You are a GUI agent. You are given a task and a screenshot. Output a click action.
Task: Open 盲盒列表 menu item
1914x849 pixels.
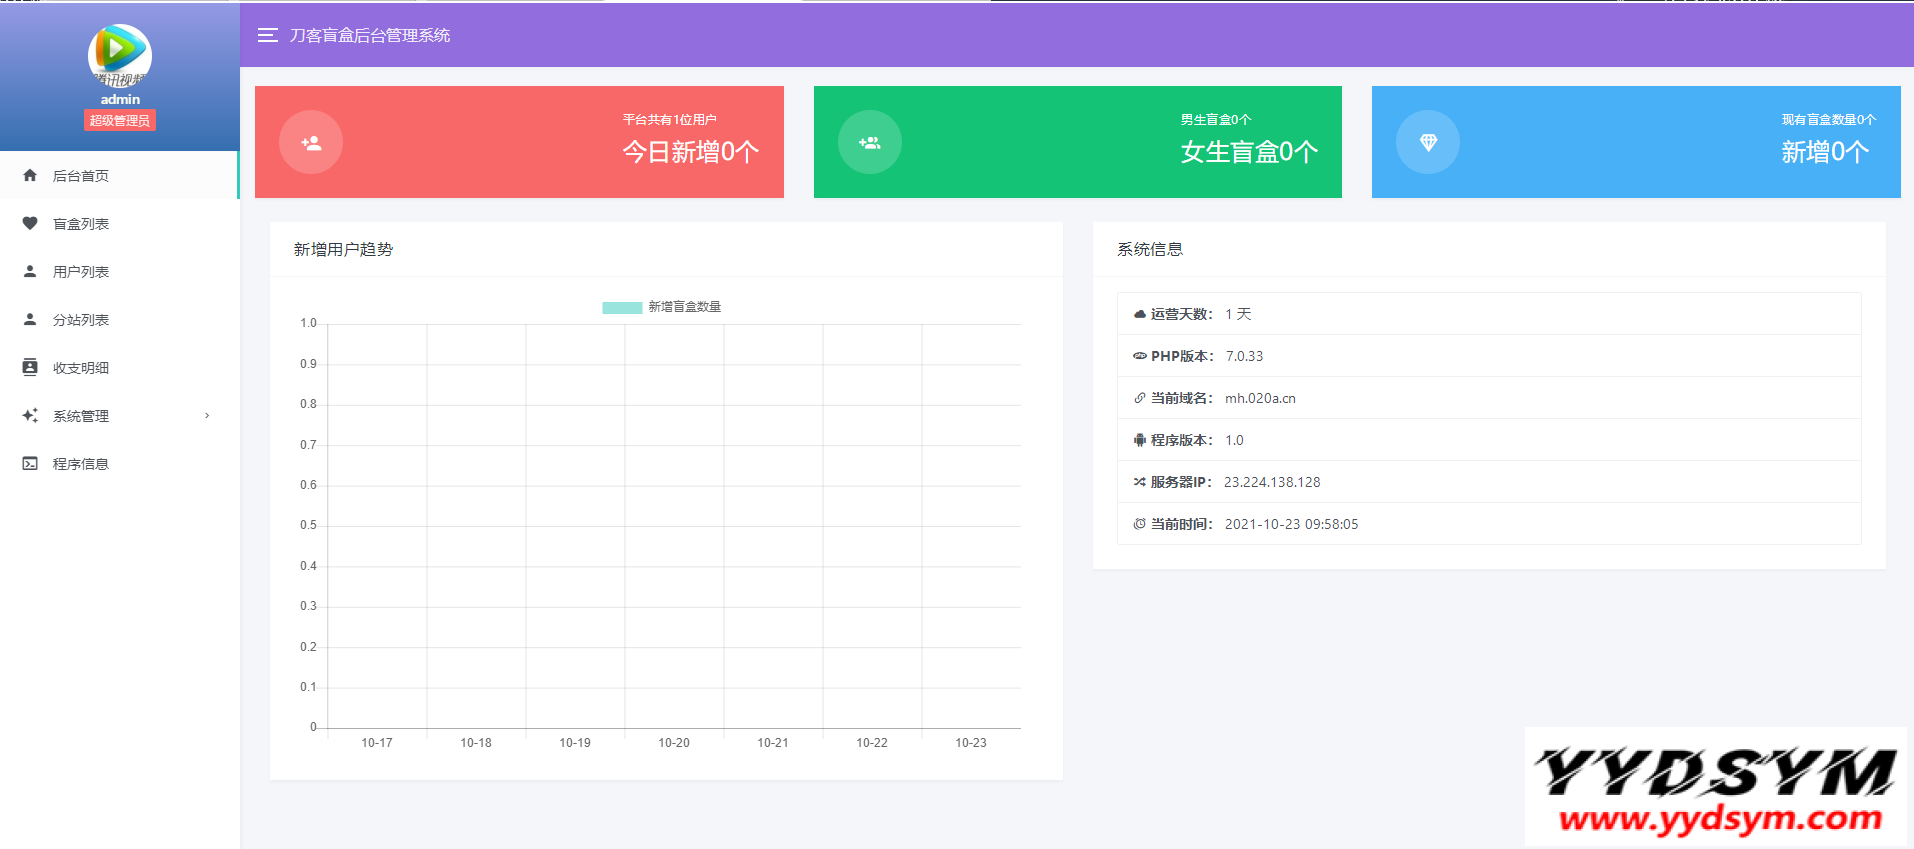pyautogui.click(x=81, y=224)
